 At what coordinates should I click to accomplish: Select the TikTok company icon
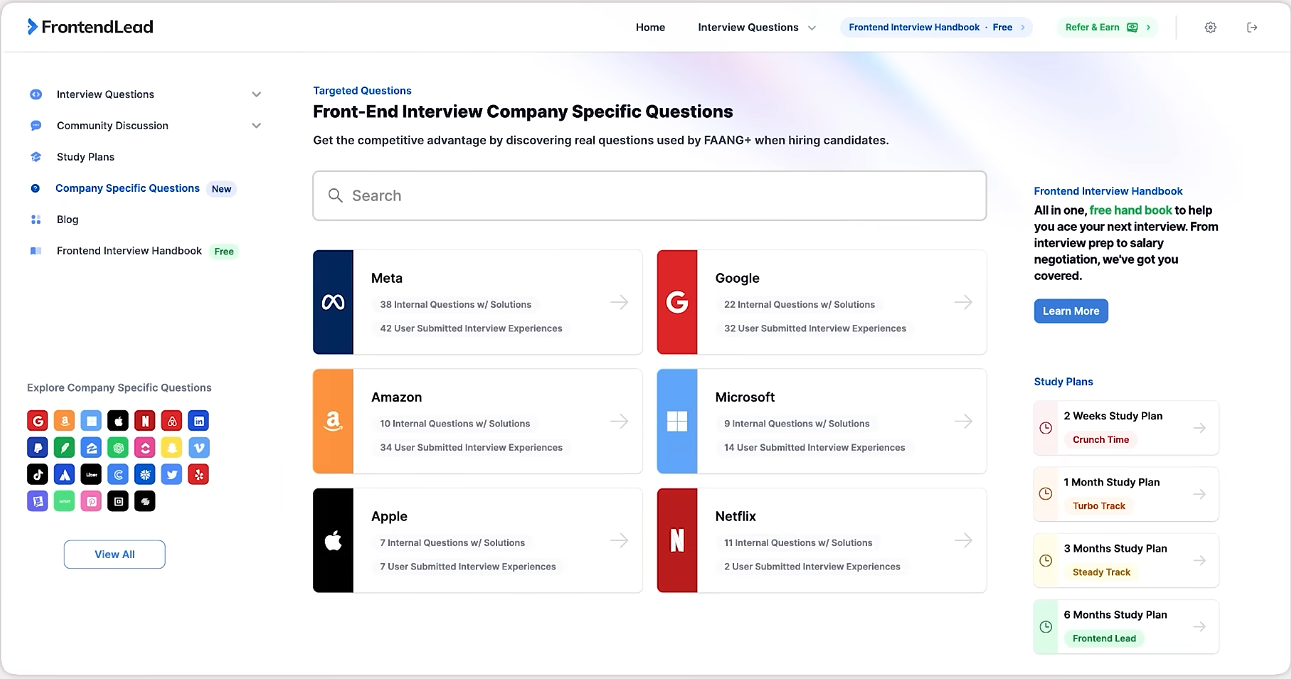pos(37,474)
